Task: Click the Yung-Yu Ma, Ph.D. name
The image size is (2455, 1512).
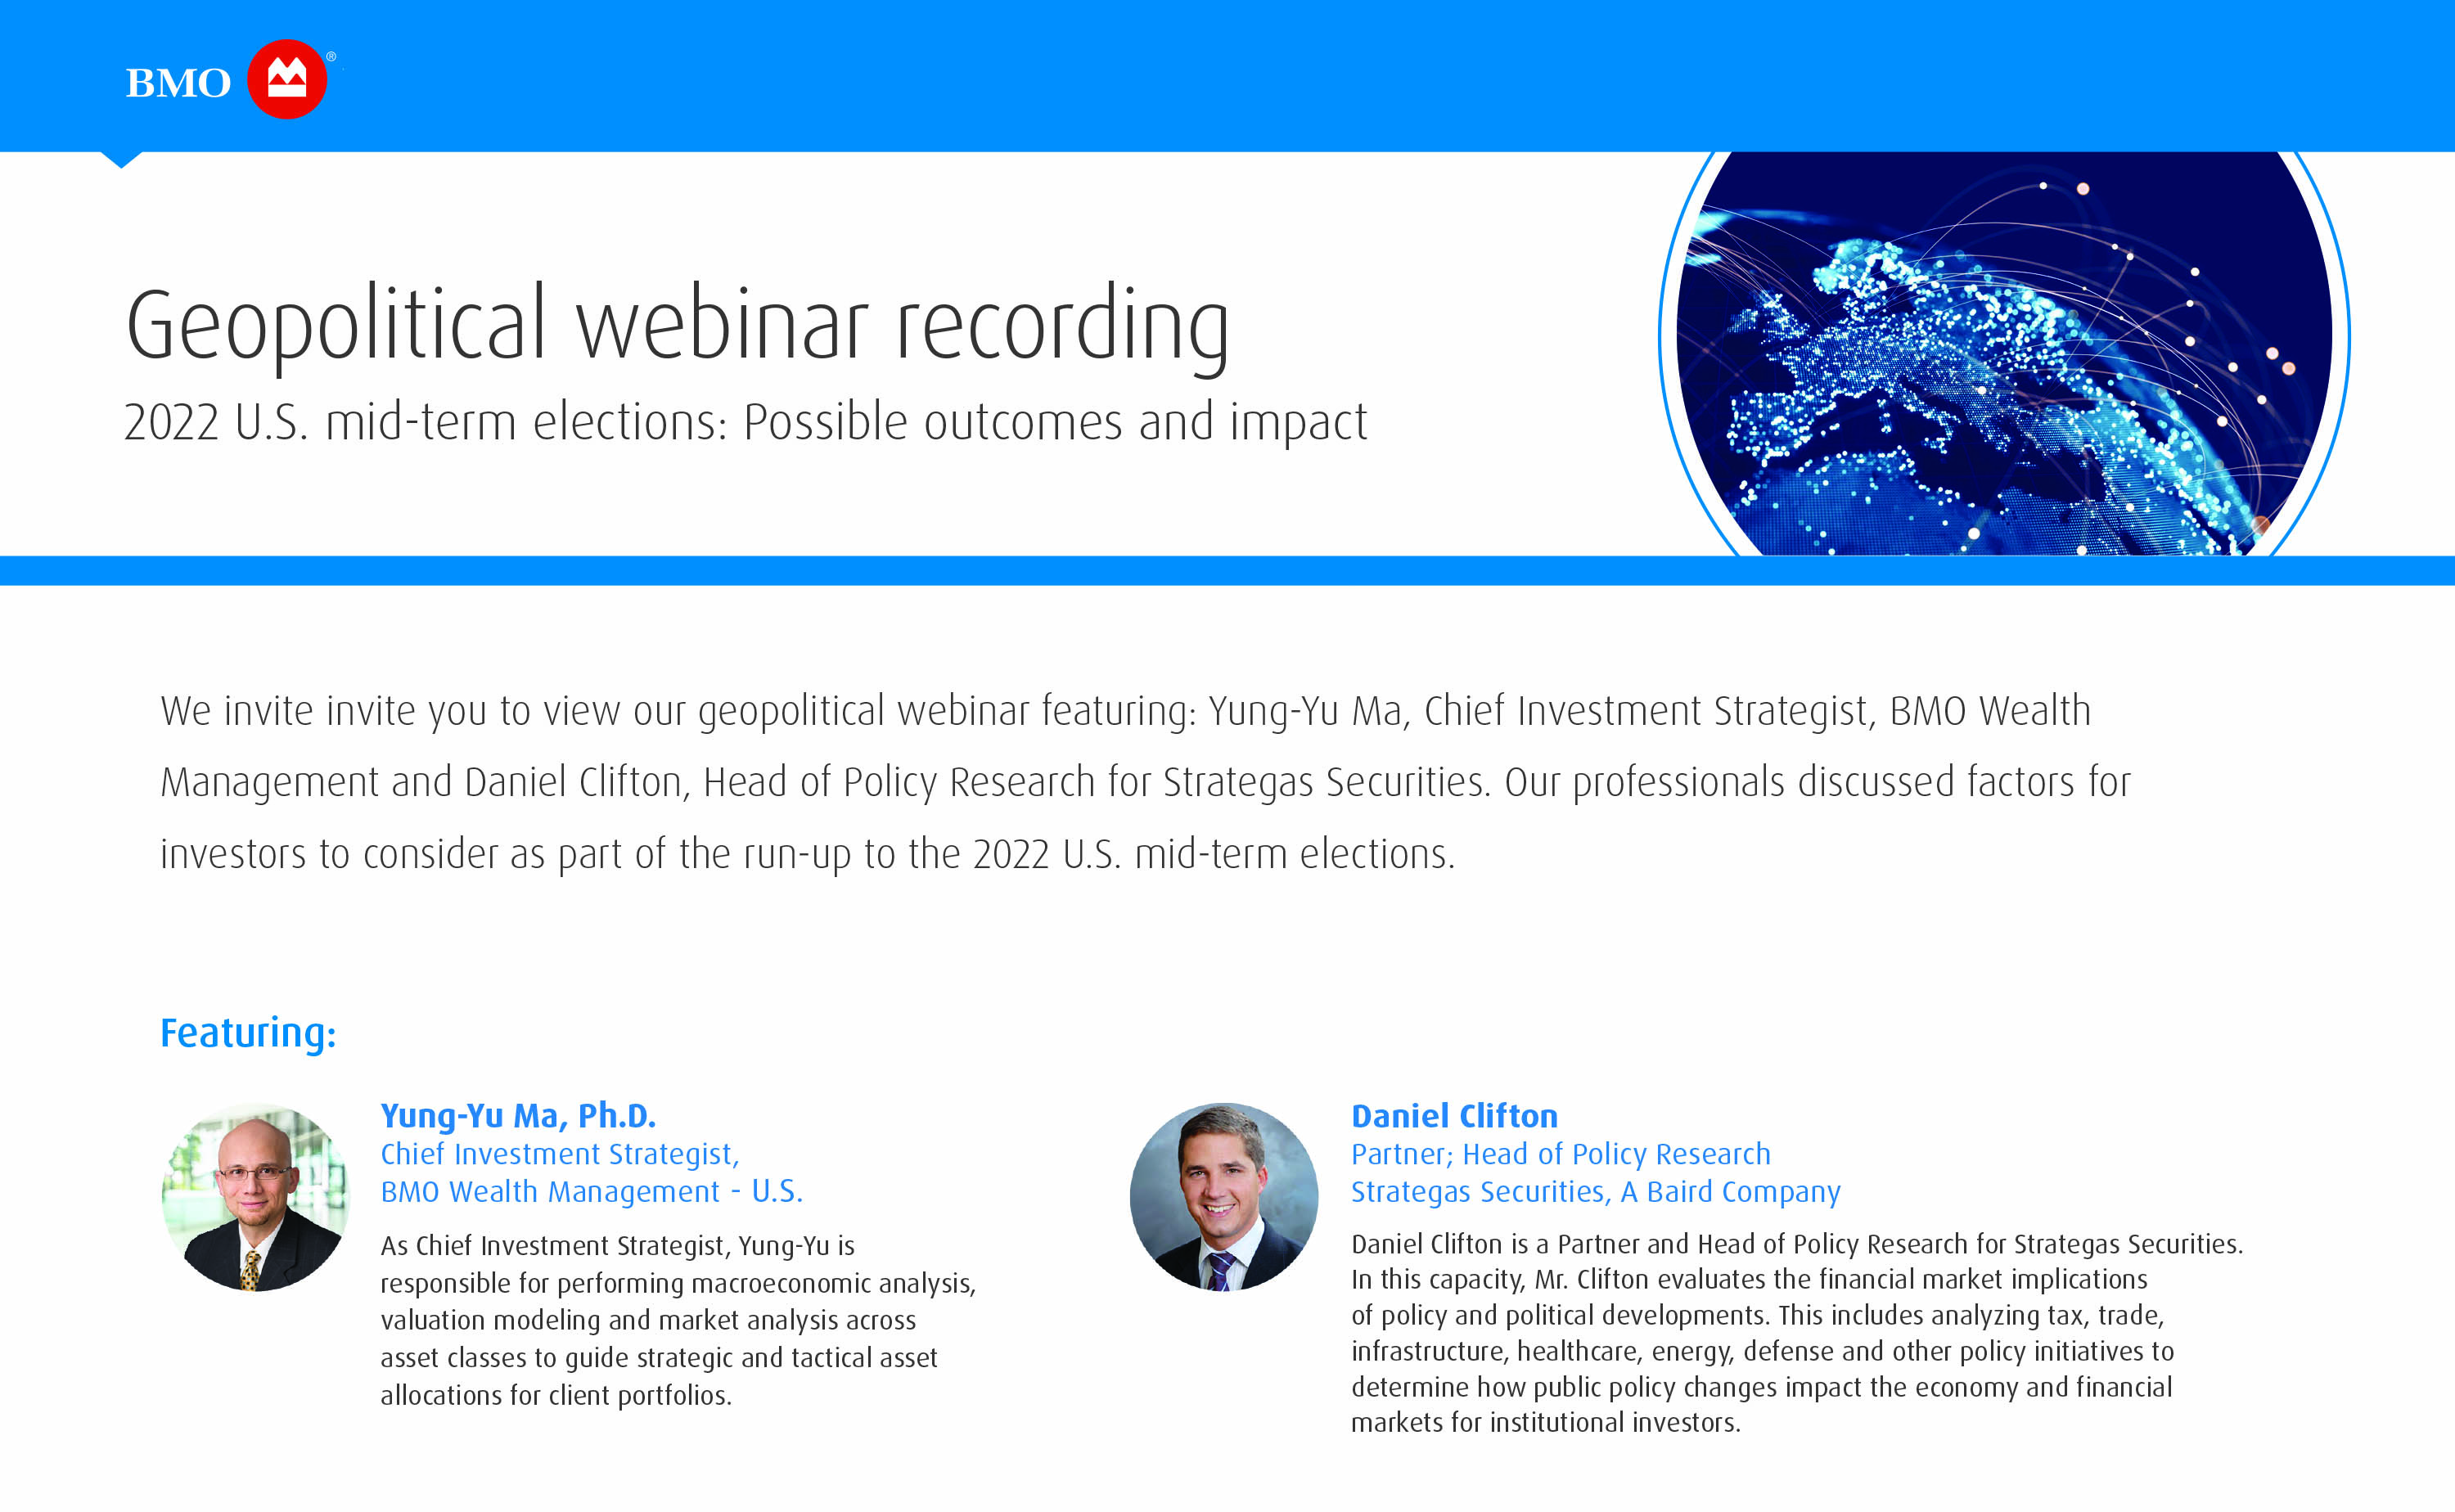Action: click(x=518, y=1114)
